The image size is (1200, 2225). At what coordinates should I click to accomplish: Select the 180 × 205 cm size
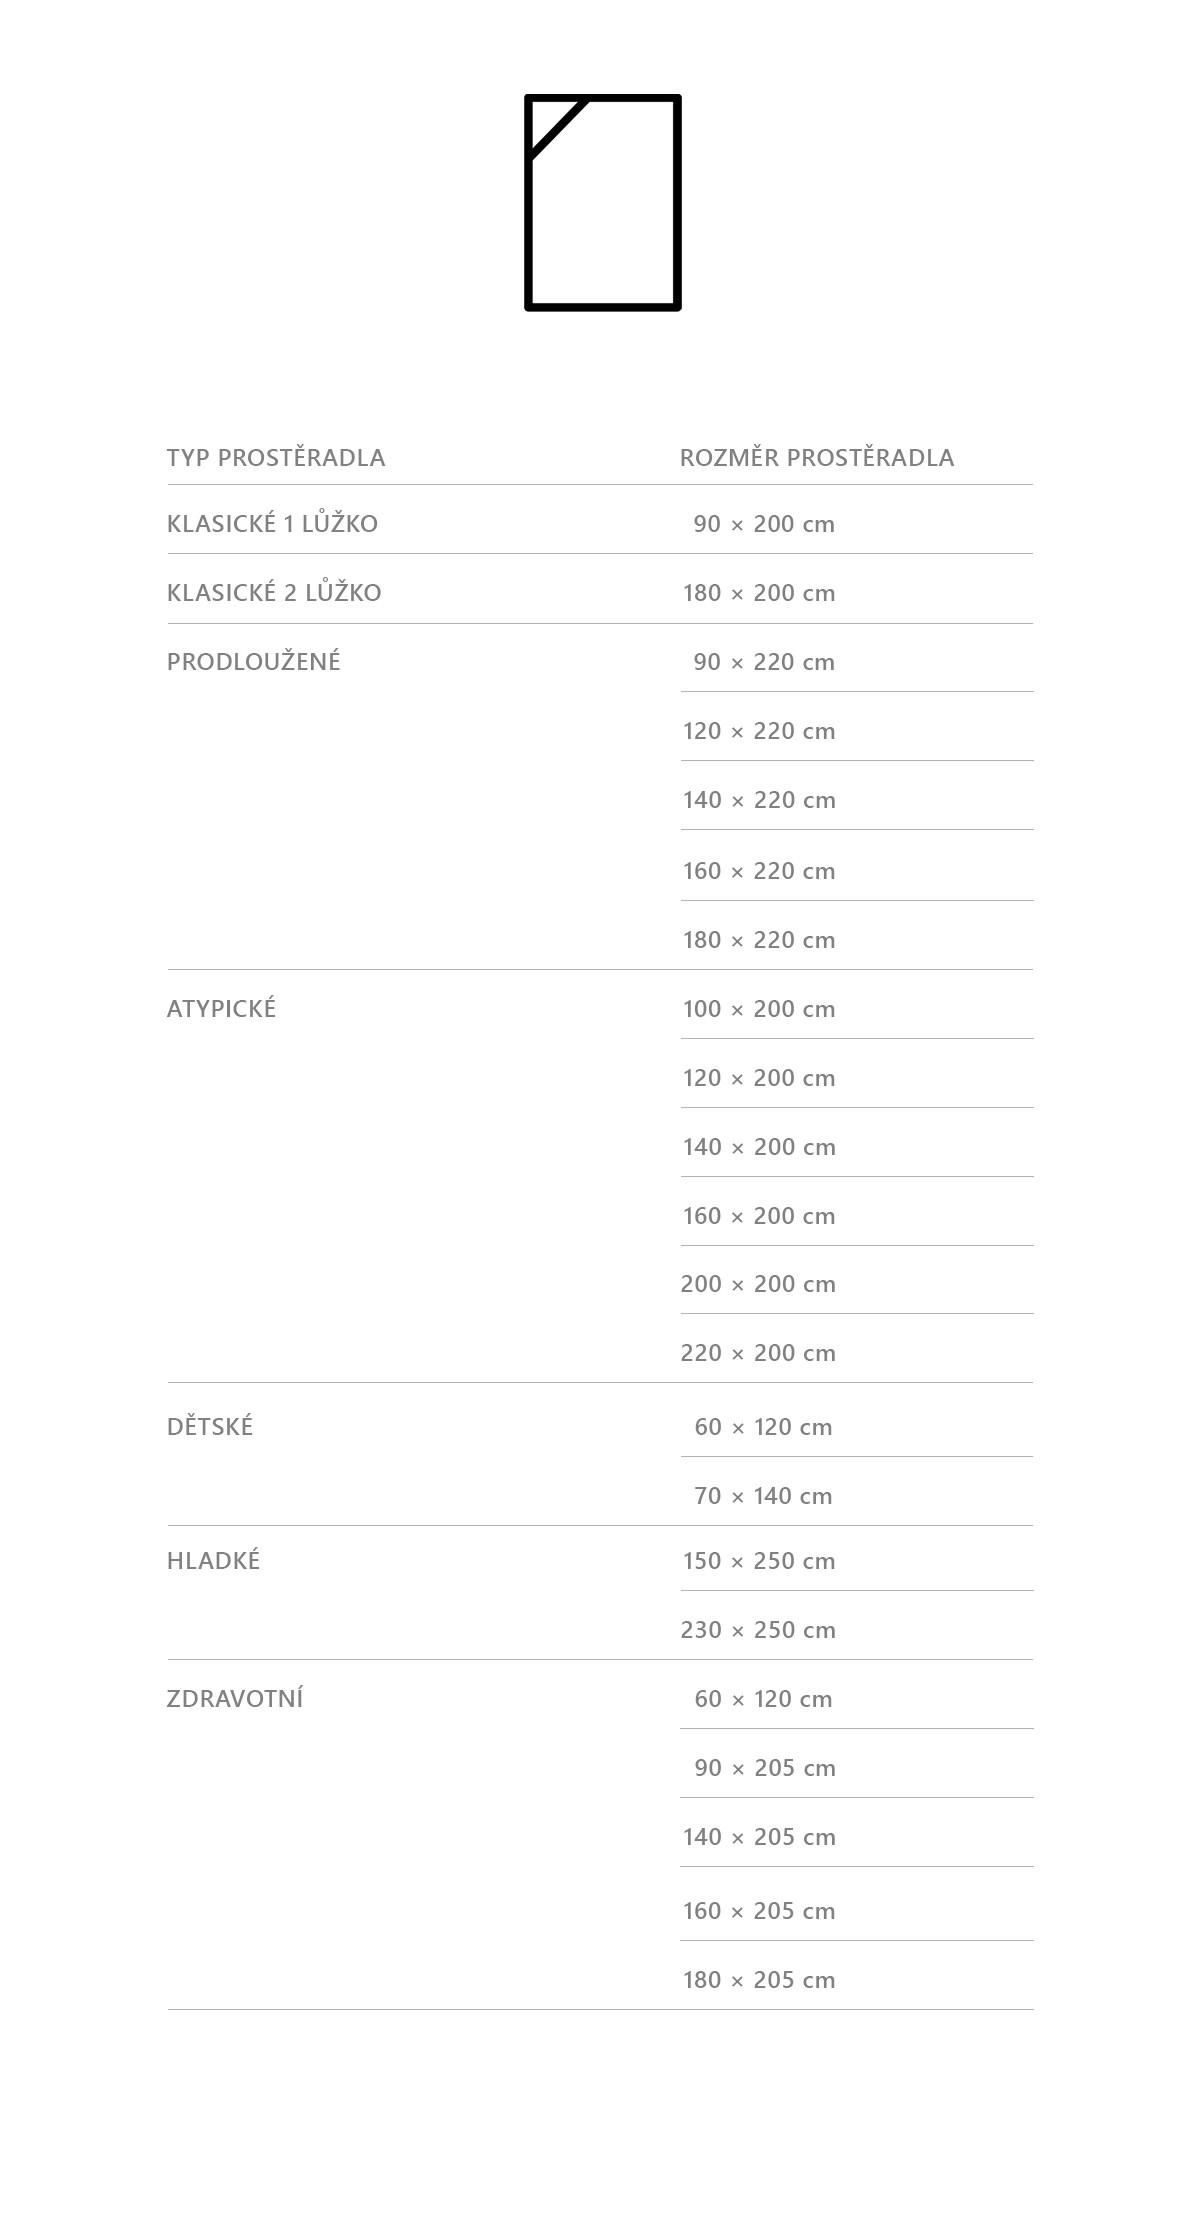[x=759, y=1980]
